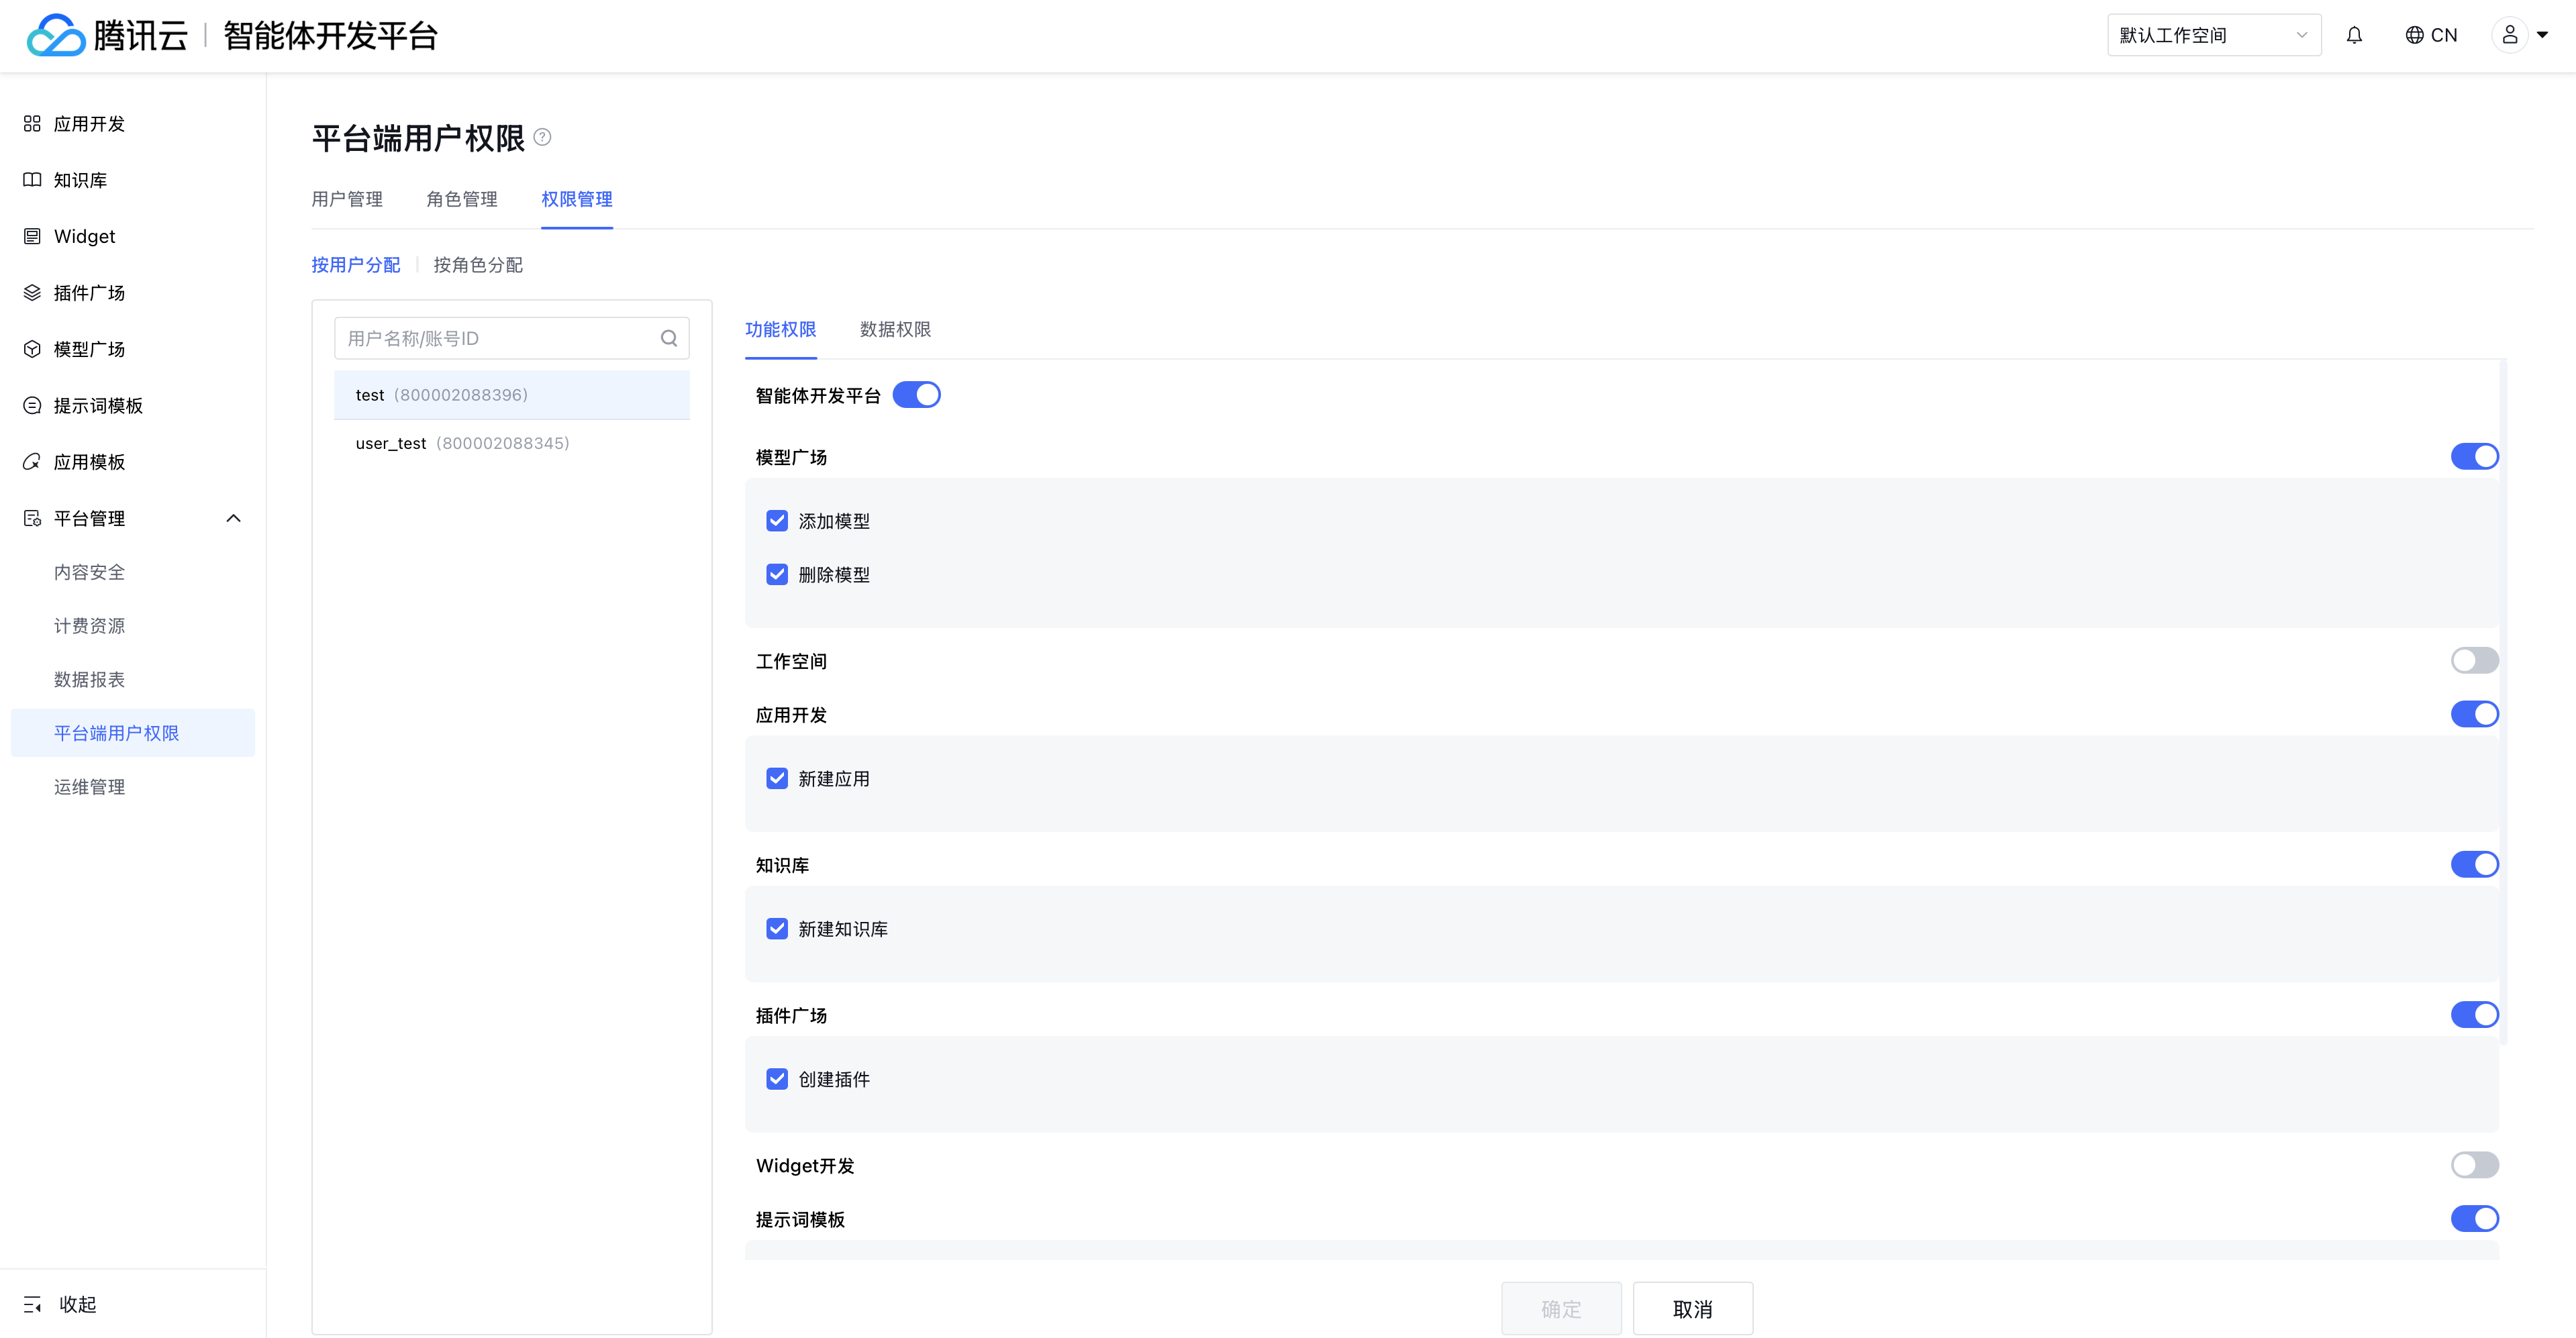Click the 知识库 book icon in sidebar
The height and width of the screenshot is (1338, 2576).
coord(32,180)
